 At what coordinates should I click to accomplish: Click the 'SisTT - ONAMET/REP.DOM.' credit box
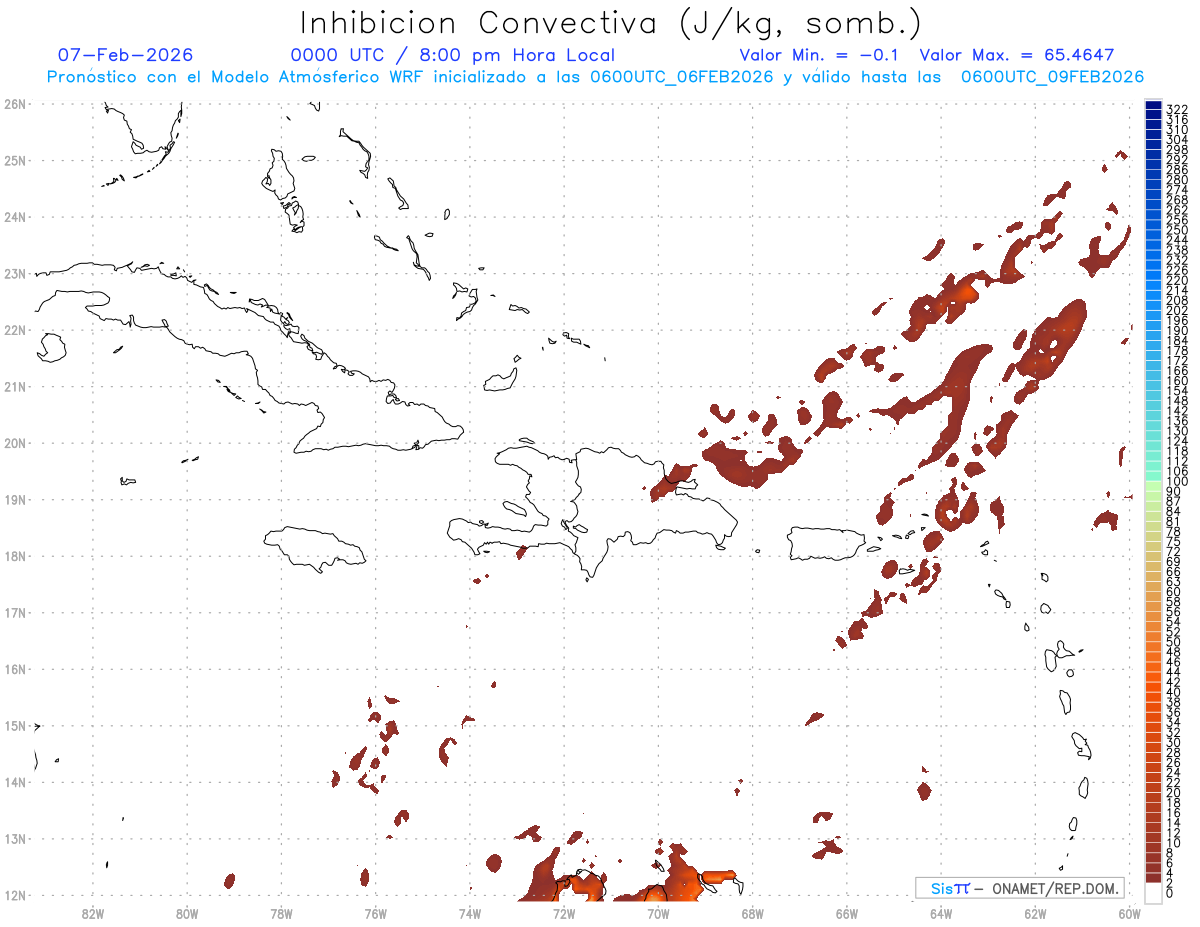[1020, 888]
